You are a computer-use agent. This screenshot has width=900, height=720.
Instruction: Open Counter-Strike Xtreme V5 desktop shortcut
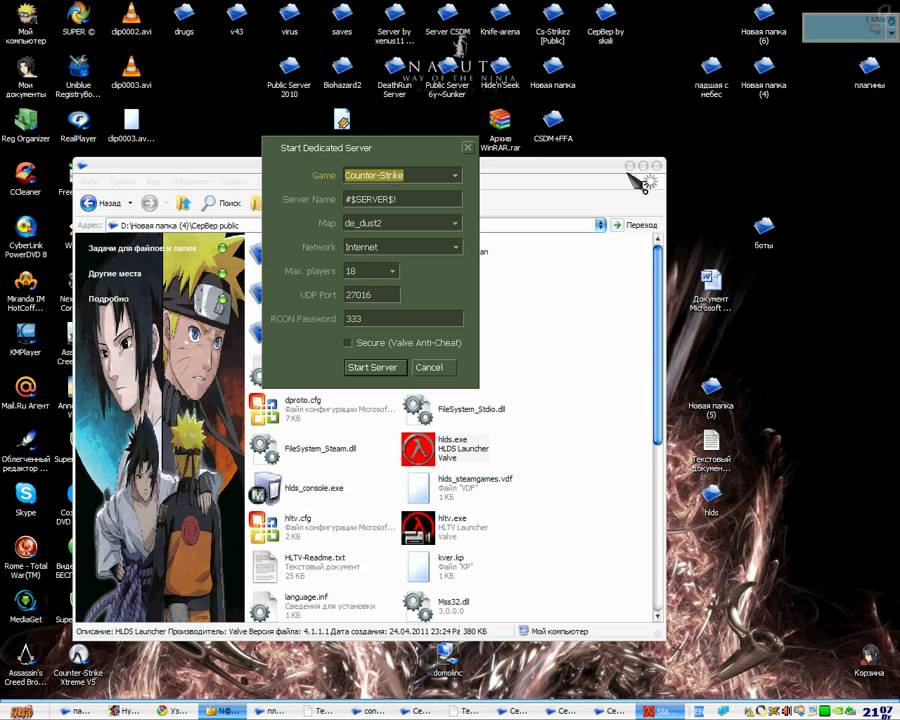click(x=78, y=665)
